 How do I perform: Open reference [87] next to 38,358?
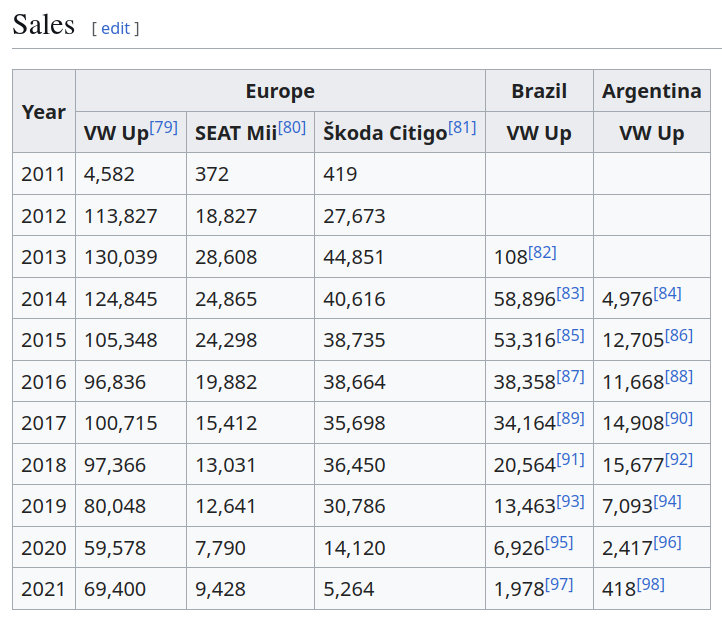pos(571,377)
